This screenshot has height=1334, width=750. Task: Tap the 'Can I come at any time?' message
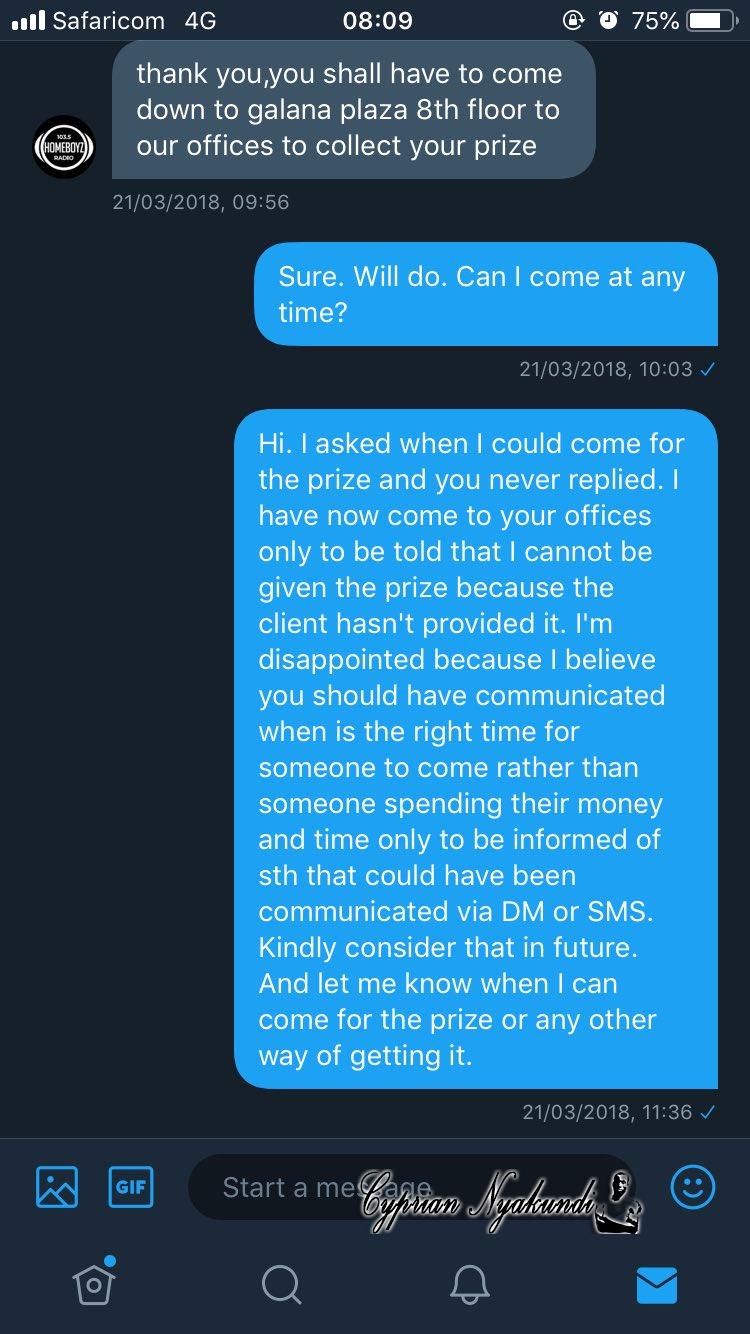[x=484, y=294]
